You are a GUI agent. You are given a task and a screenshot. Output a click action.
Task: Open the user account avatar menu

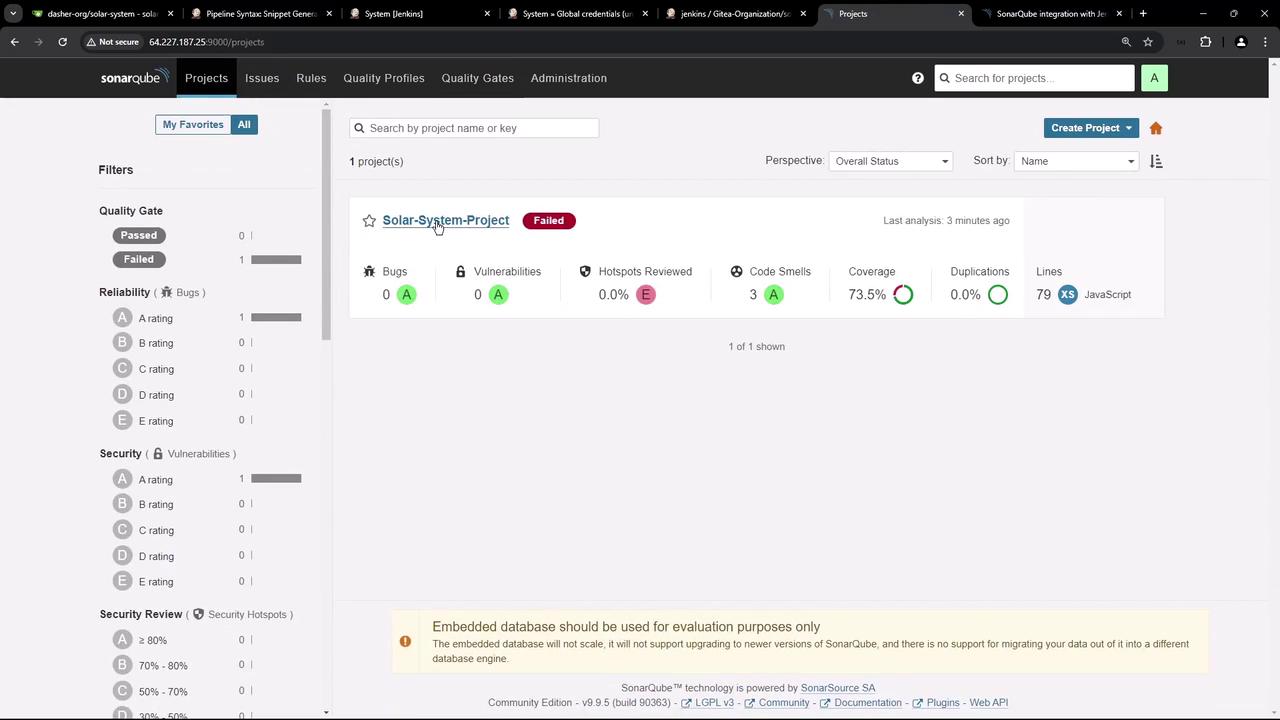[x=1154, y=78]
